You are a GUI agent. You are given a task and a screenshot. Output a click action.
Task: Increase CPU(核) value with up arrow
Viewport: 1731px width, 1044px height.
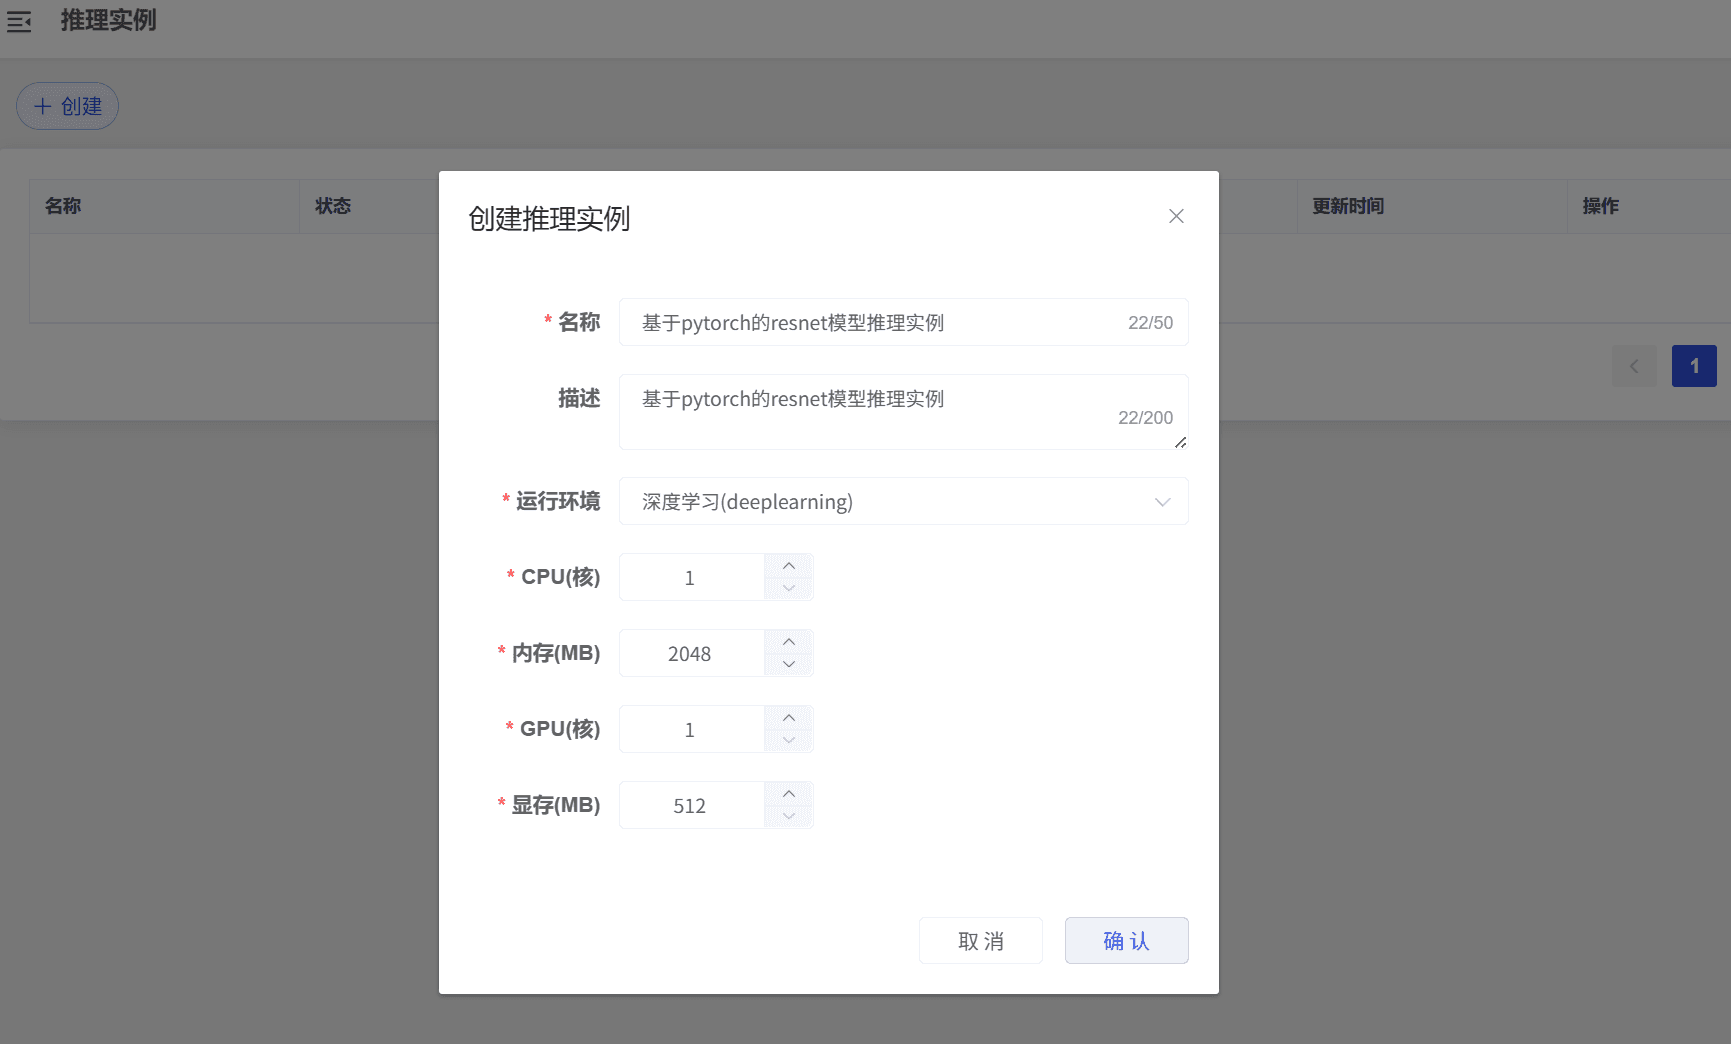point(789,566)
